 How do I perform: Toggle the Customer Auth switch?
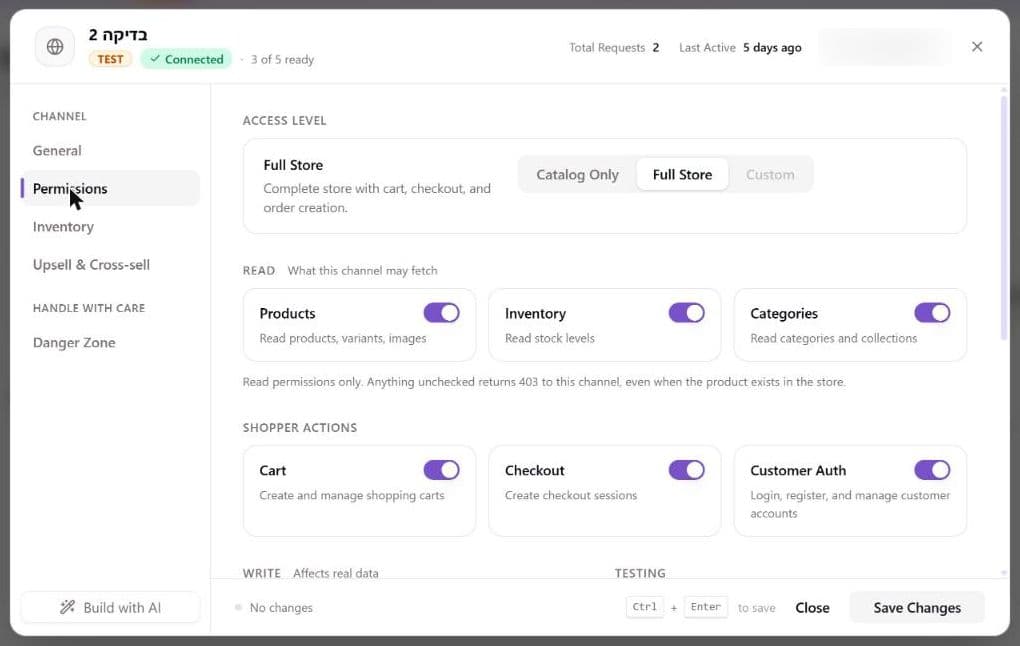[x=932, y=470]
